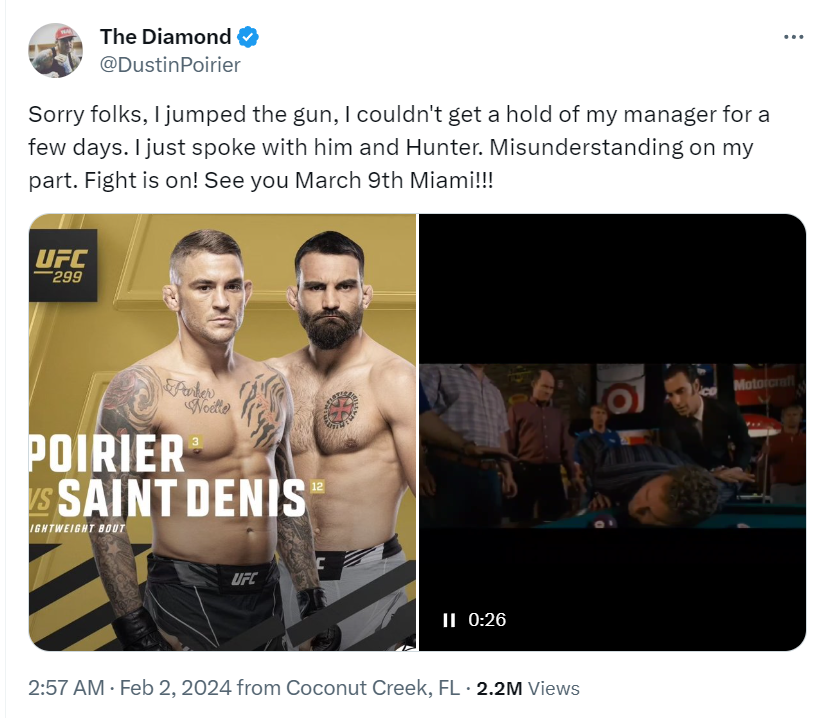Image resolution: width=827 pixels, height=718 pixels.
Task: Open "The Diamond" display name link
Action: 165,37
